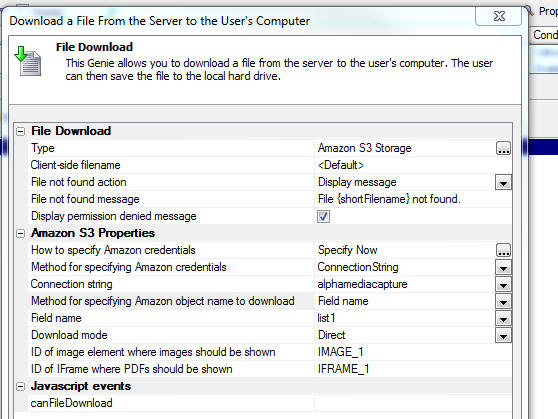Screen dimensions: 558x419
Task: Collapse the Amazon S3 Properties section
Action: coord(21,234)
